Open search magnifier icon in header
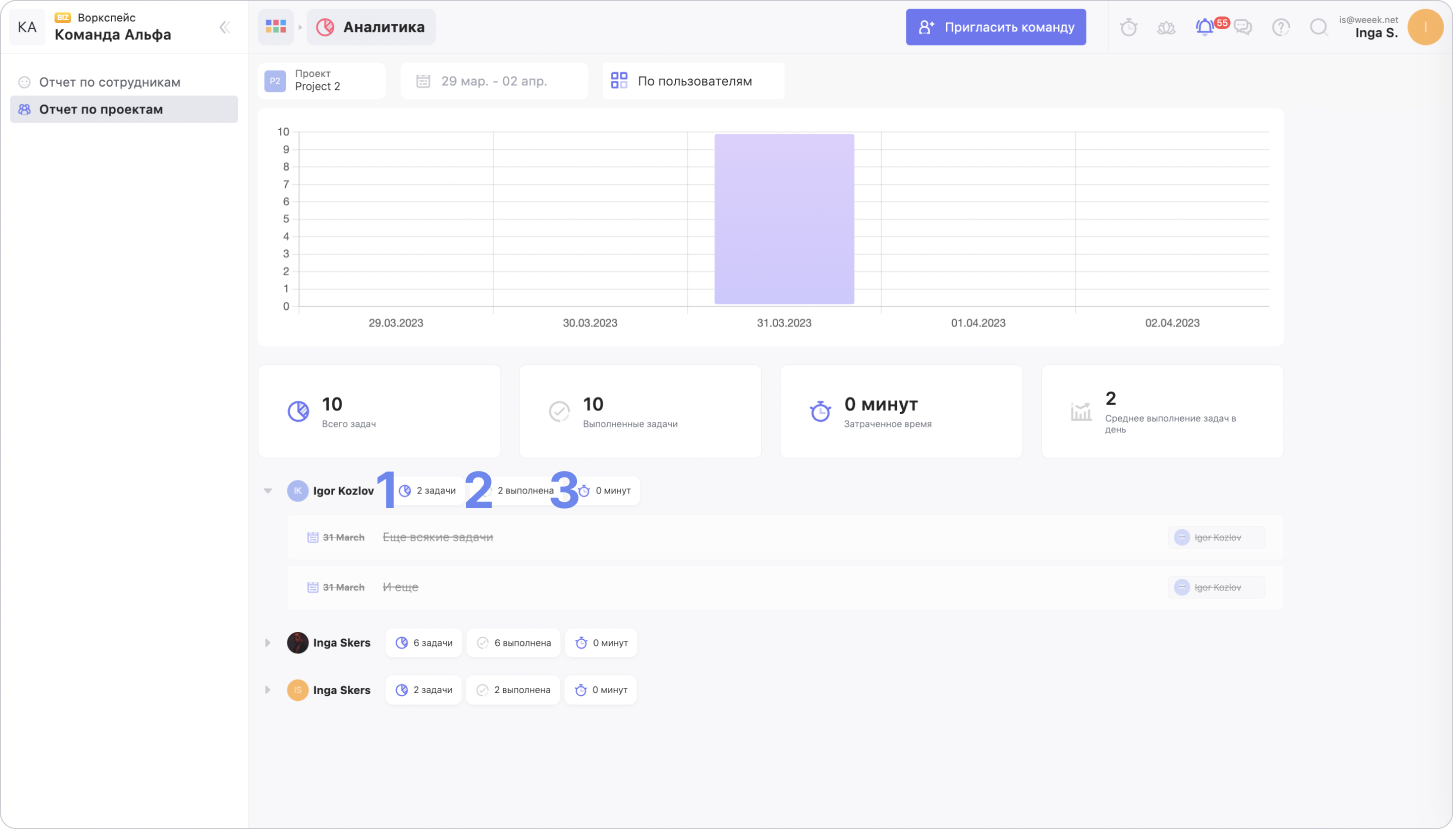 pyautogui.click(x=1319, y=28)
